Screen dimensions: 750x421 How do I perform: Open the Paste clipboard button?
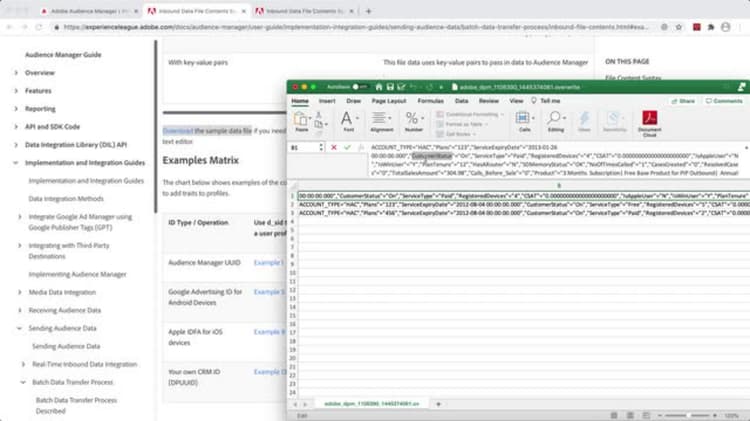point(301,121)
